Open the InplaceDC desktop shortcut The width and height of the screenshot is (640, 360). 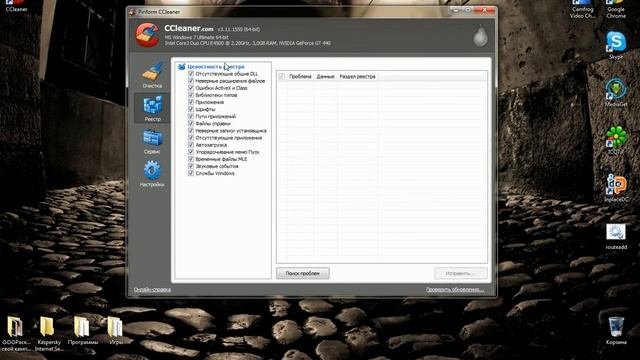click(x=616, y=188)
